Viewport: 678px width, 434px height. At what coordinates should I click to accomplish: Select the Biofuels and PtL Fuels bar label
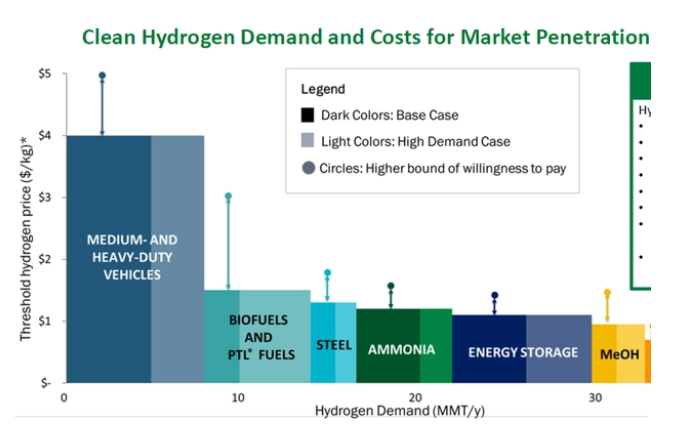click(257, 338)
